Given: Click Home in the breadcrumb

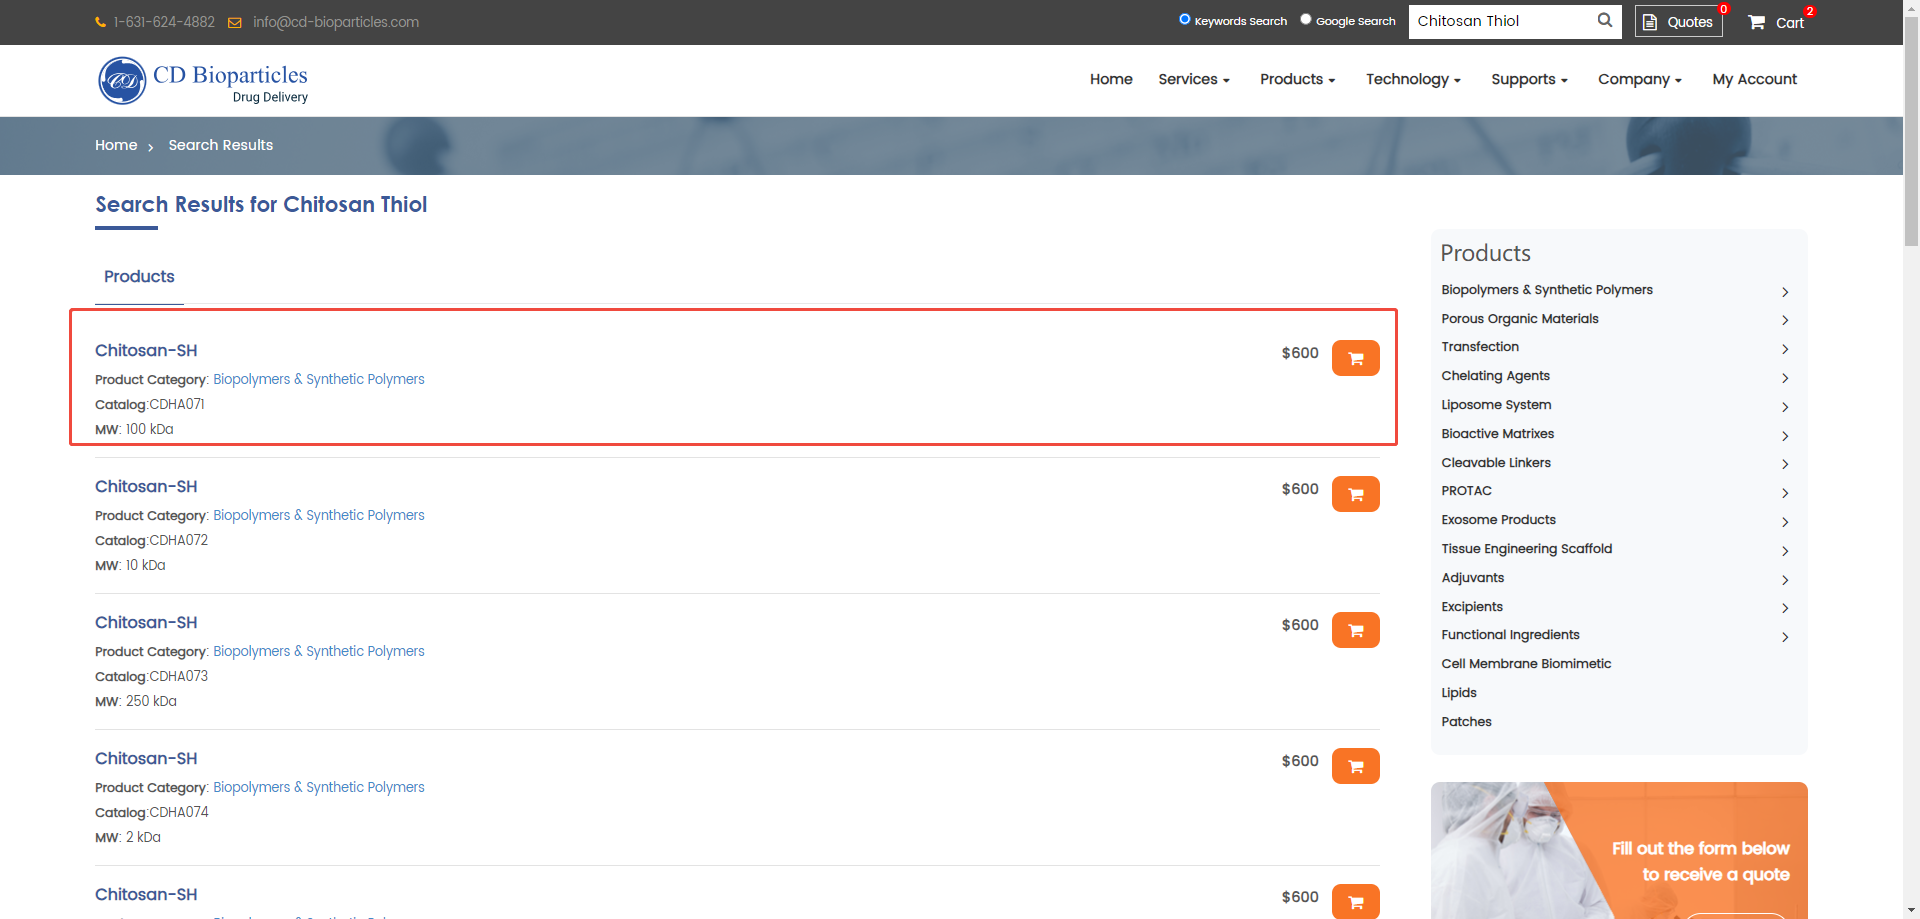Looking at the screenshot, I should point(116,145).
